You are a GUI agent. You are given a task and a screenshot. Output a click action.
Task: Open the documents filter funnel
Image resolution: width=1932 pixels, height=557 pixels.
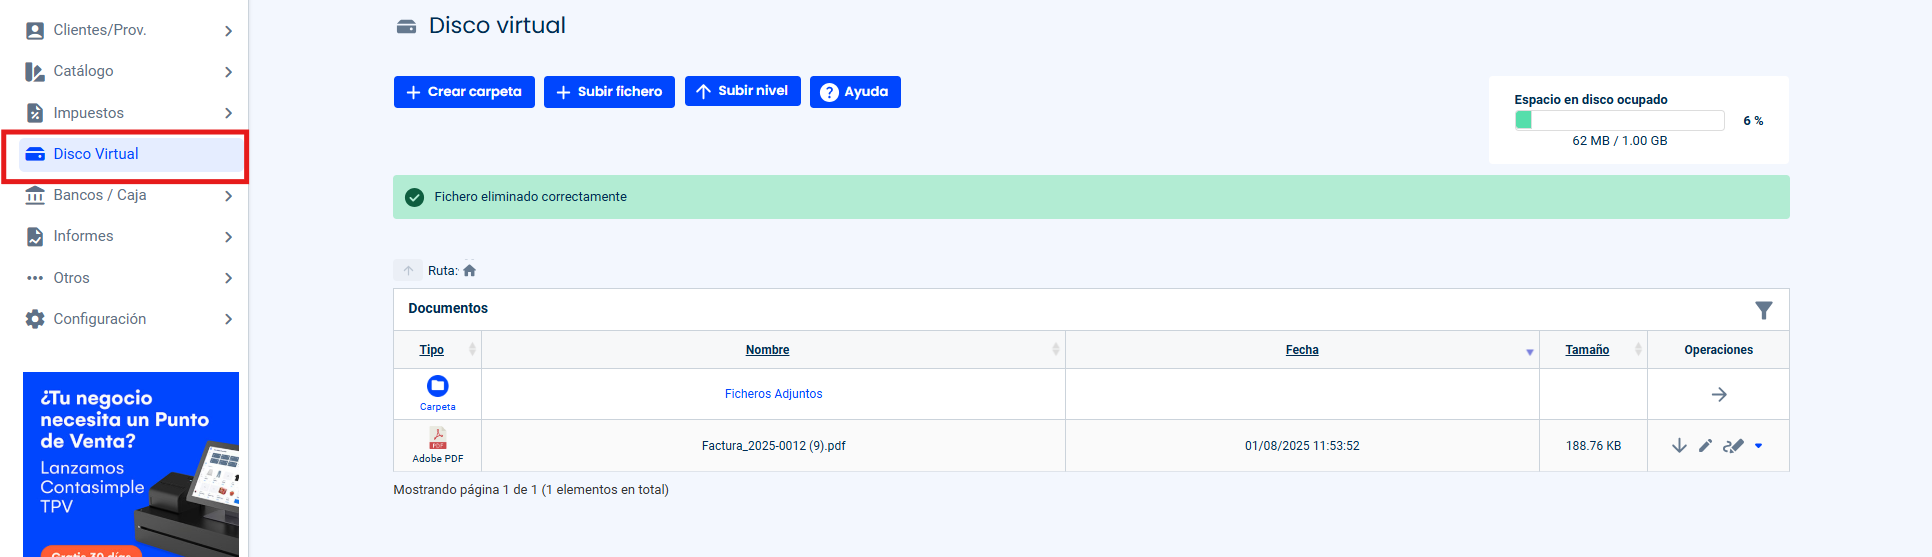pos(1763,311)
